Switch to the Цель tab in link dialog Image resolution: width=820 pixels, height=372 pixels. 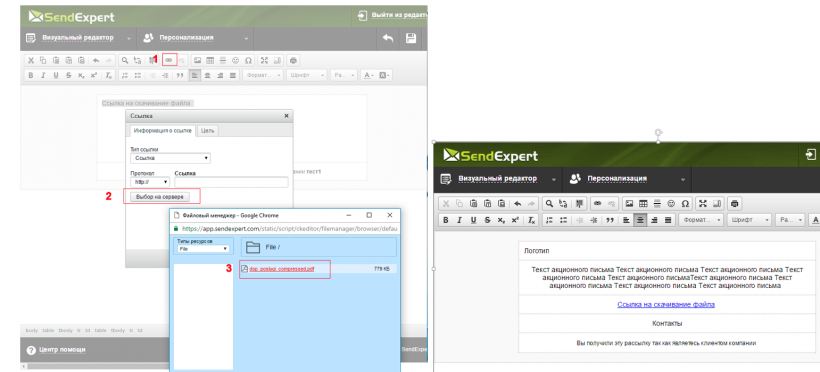coord(208,131)
